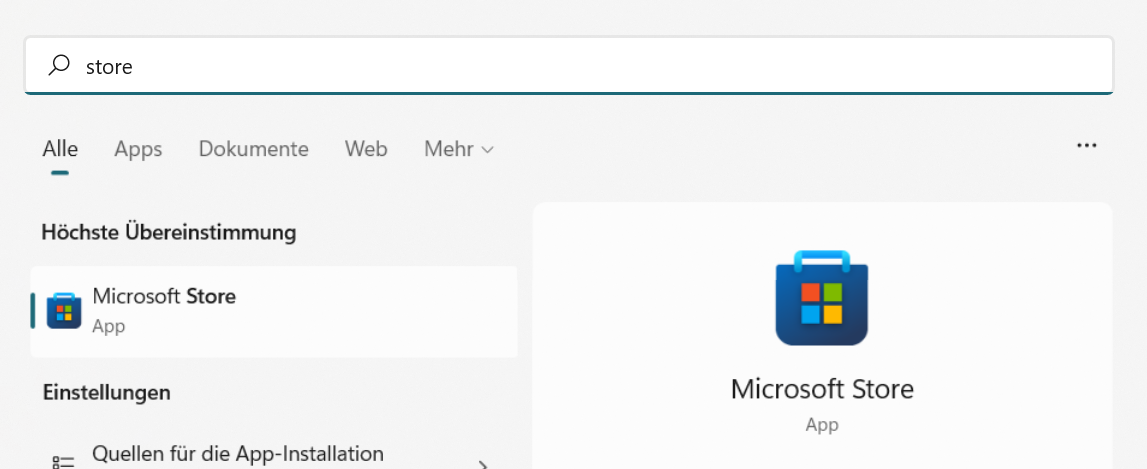Click the 'Einstellungen' section heading
1147x469 pixels.
pos(107,392)
